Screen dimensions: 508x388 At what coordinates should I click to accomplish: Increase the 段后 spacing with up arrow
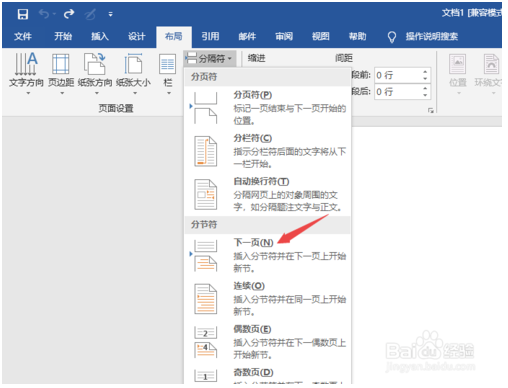[425, 88]
